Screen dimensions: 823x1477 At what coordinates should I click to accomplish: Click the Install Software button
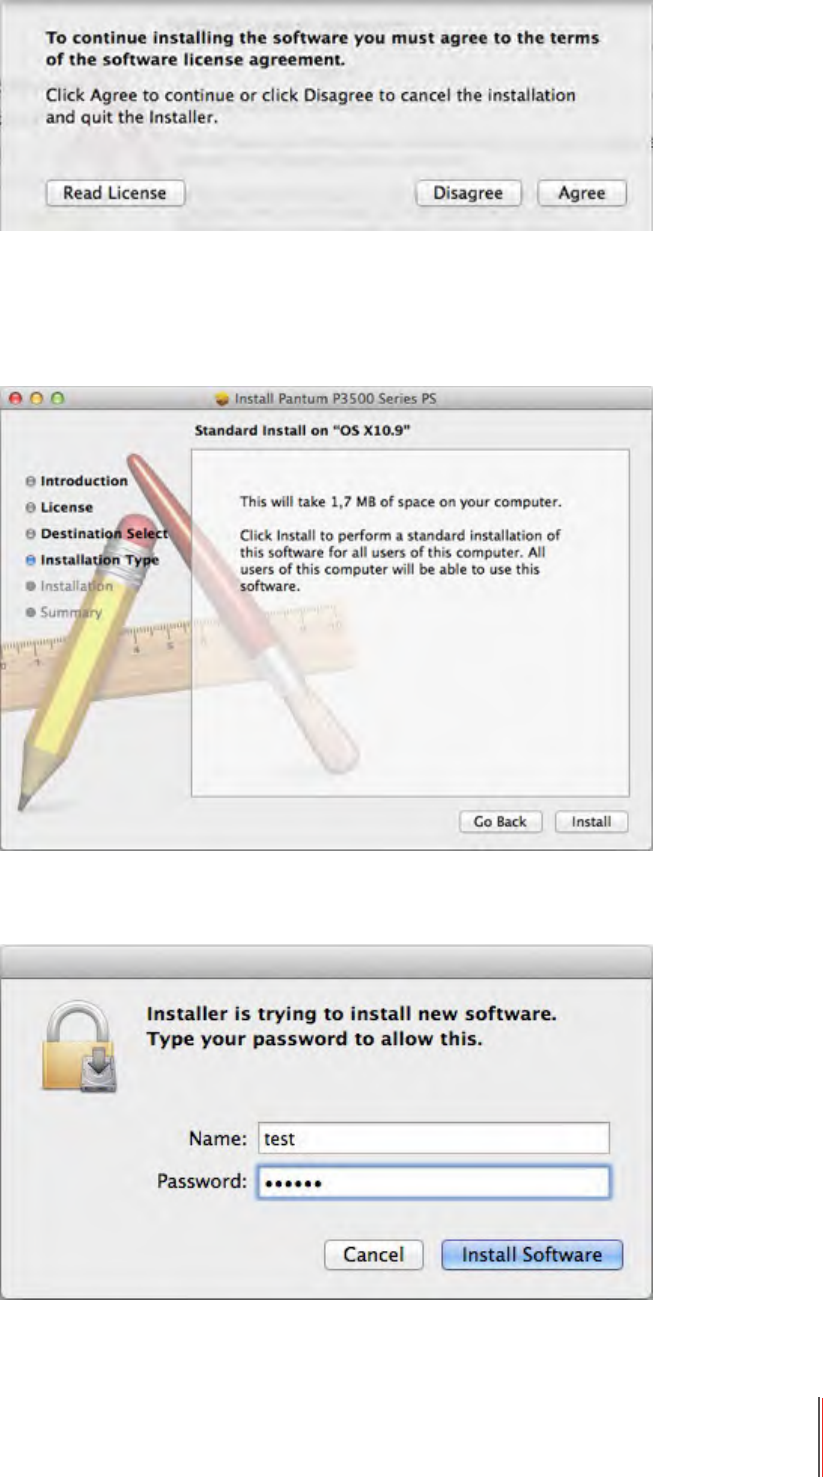[532, 1255]
